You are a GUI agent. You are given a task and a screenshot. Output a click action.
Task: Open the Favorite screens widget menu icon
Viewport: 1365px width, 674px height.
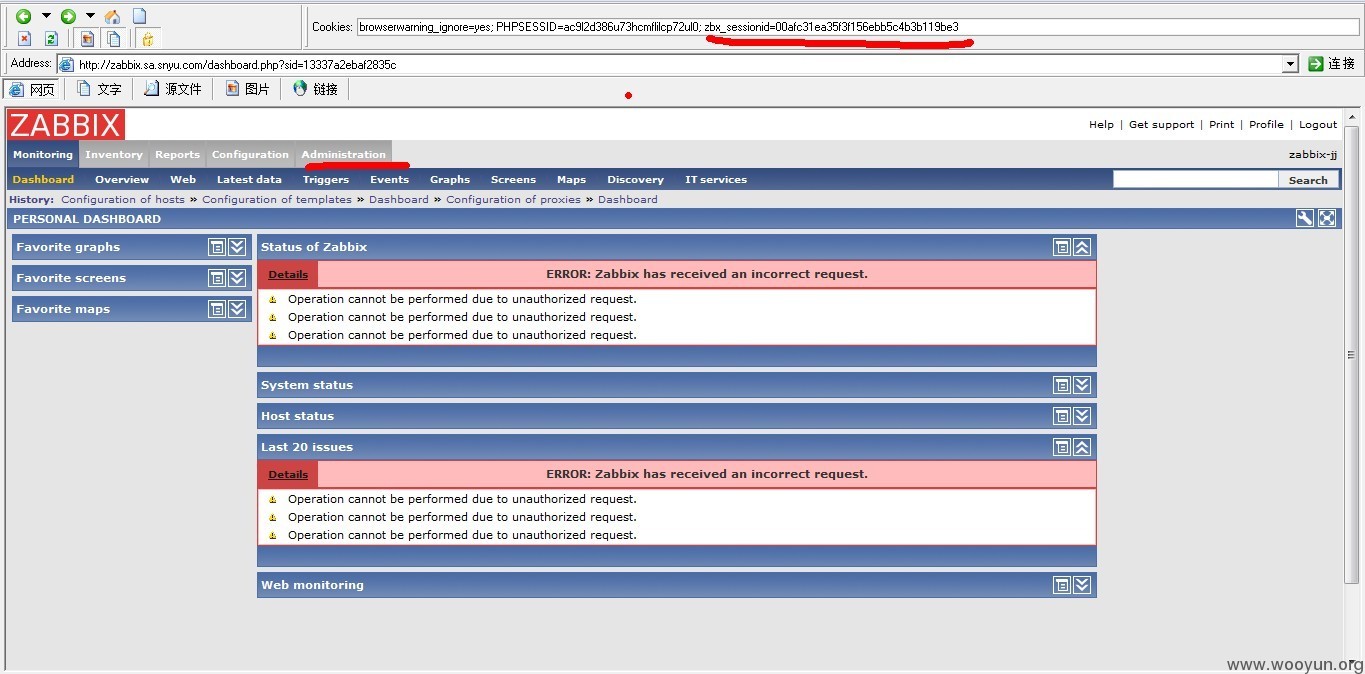click(217, 278)
